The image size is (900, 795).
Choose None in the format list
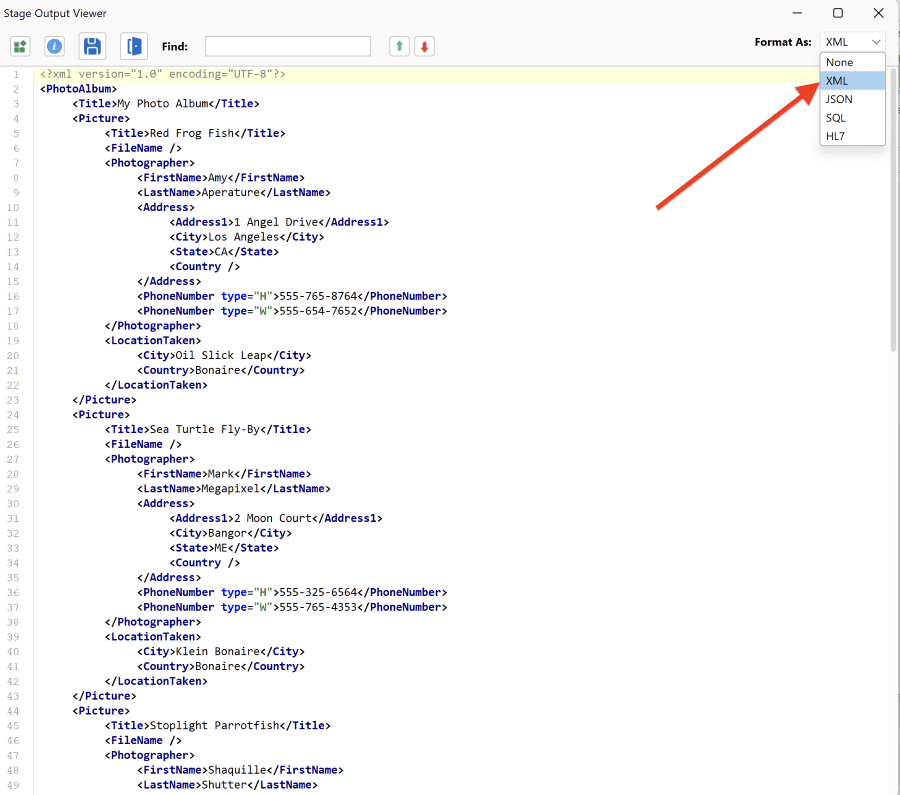[852, 62]
